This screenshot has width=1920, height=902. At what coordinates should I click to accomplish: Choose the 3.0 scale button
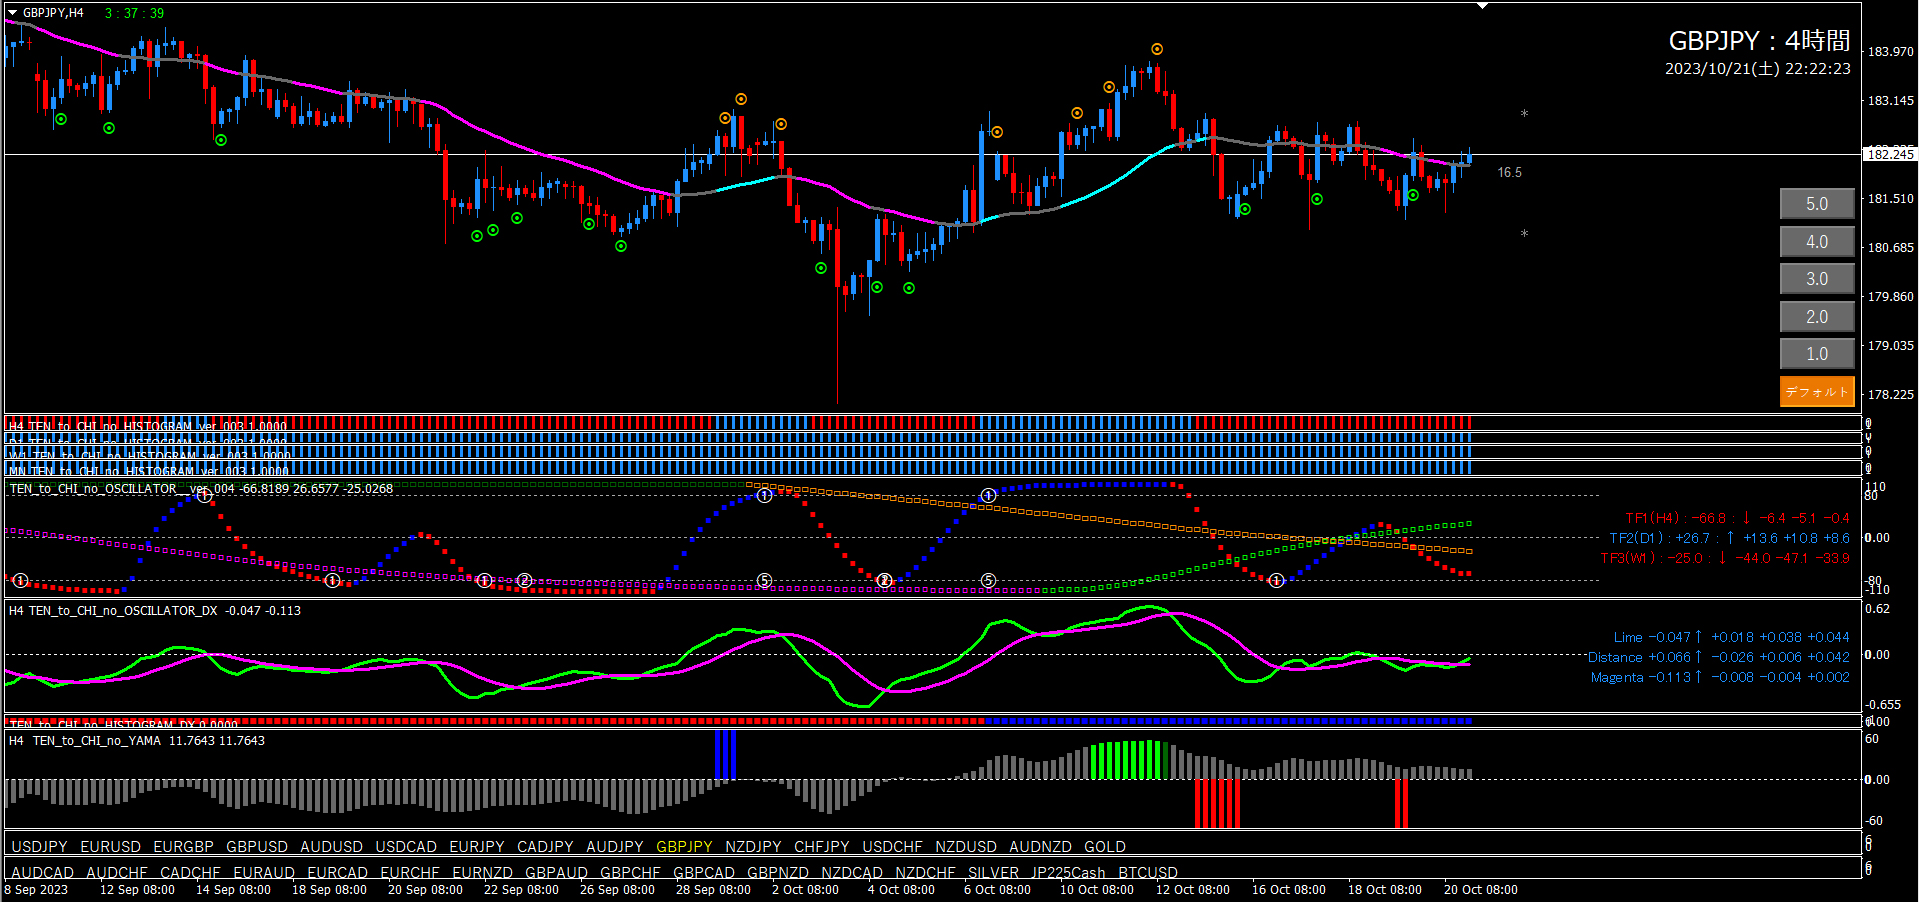(1817, 279)
